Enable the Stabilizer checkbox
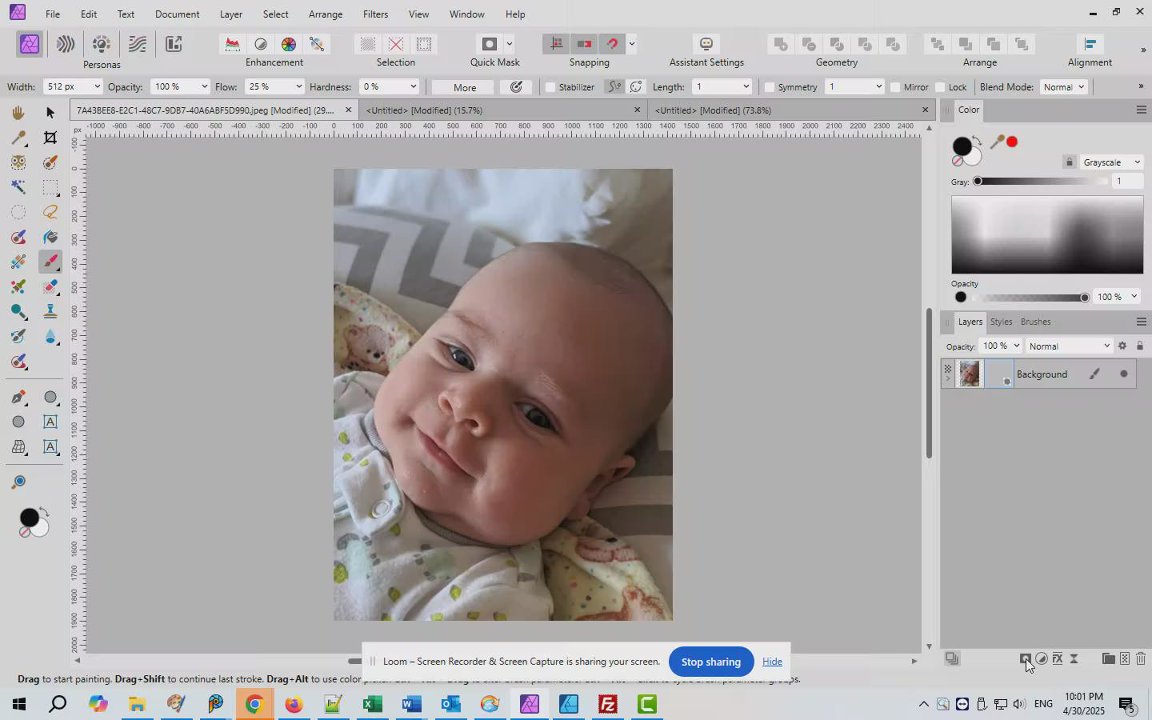This screenshot has width=1152, height=720. click(551, 87)
